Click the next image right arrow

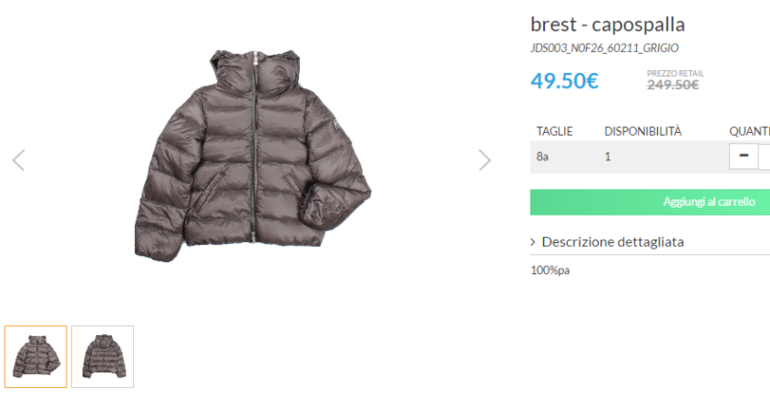[x=485, y=160]
